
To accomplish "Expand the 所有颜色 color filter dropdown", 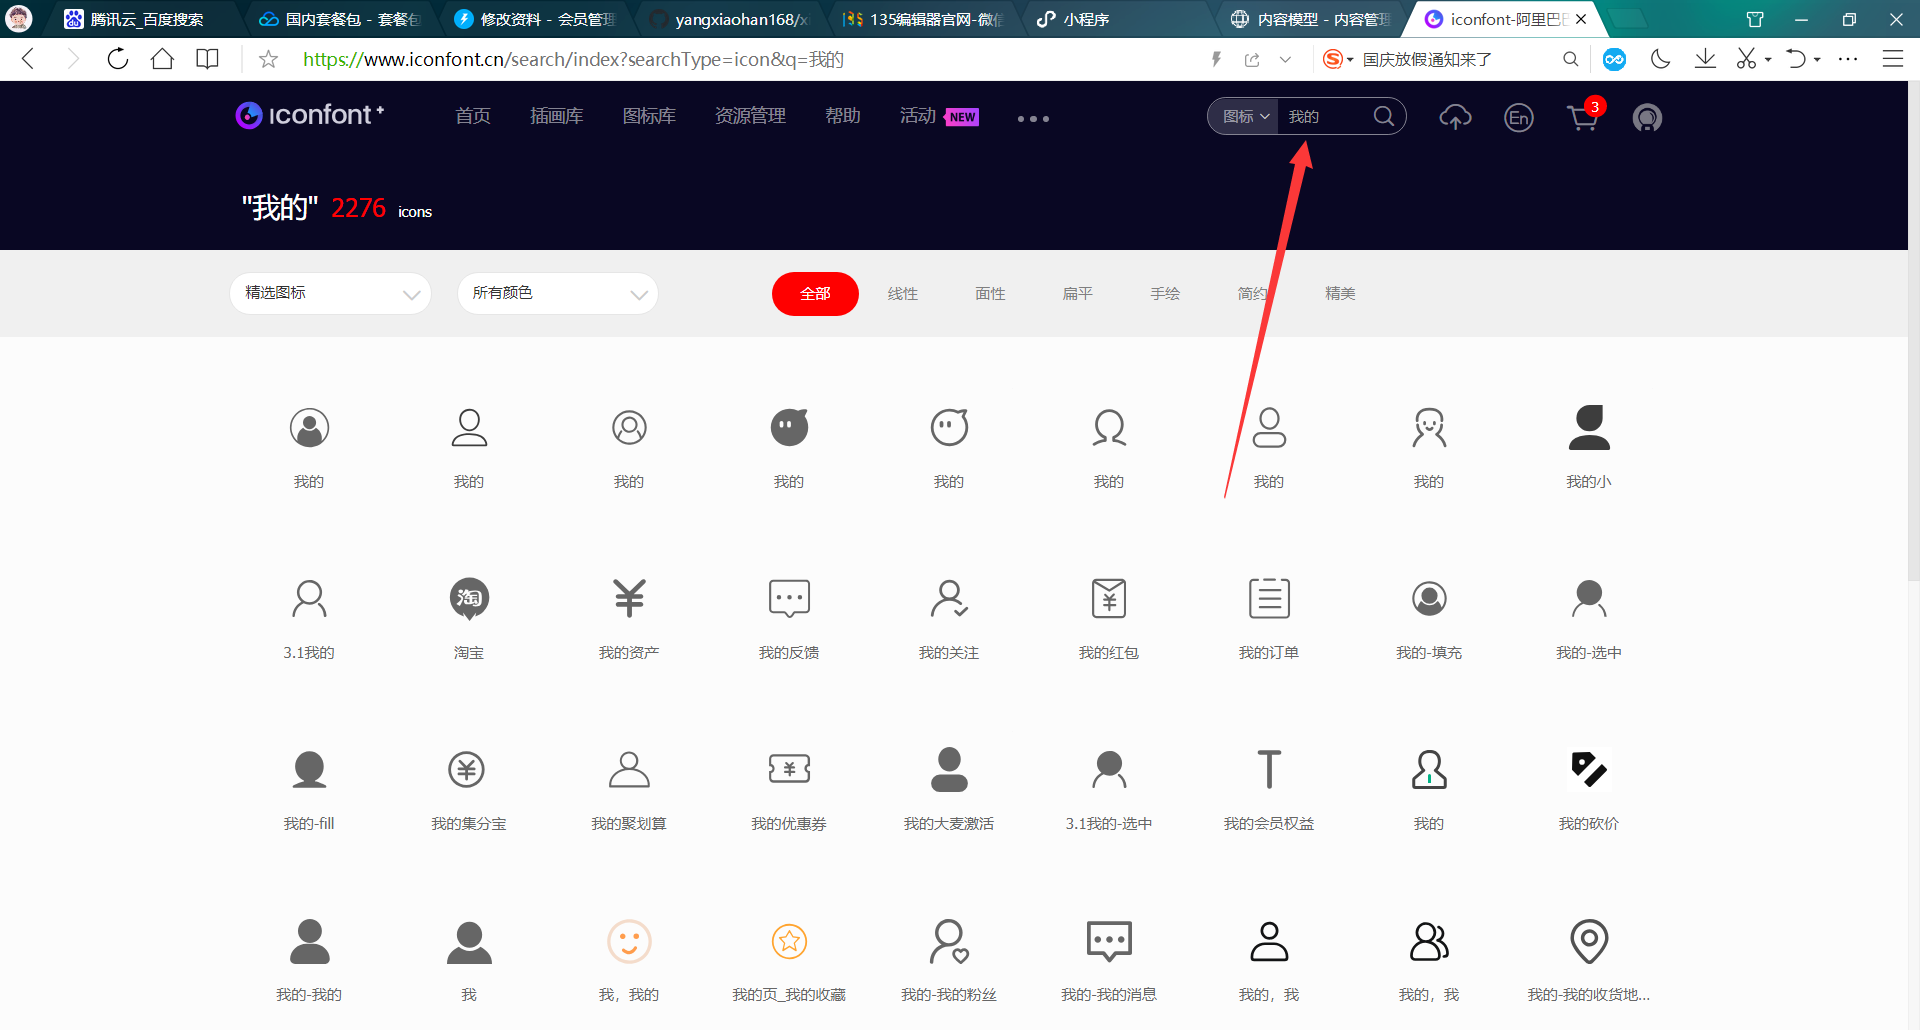I will coord(557,293).
